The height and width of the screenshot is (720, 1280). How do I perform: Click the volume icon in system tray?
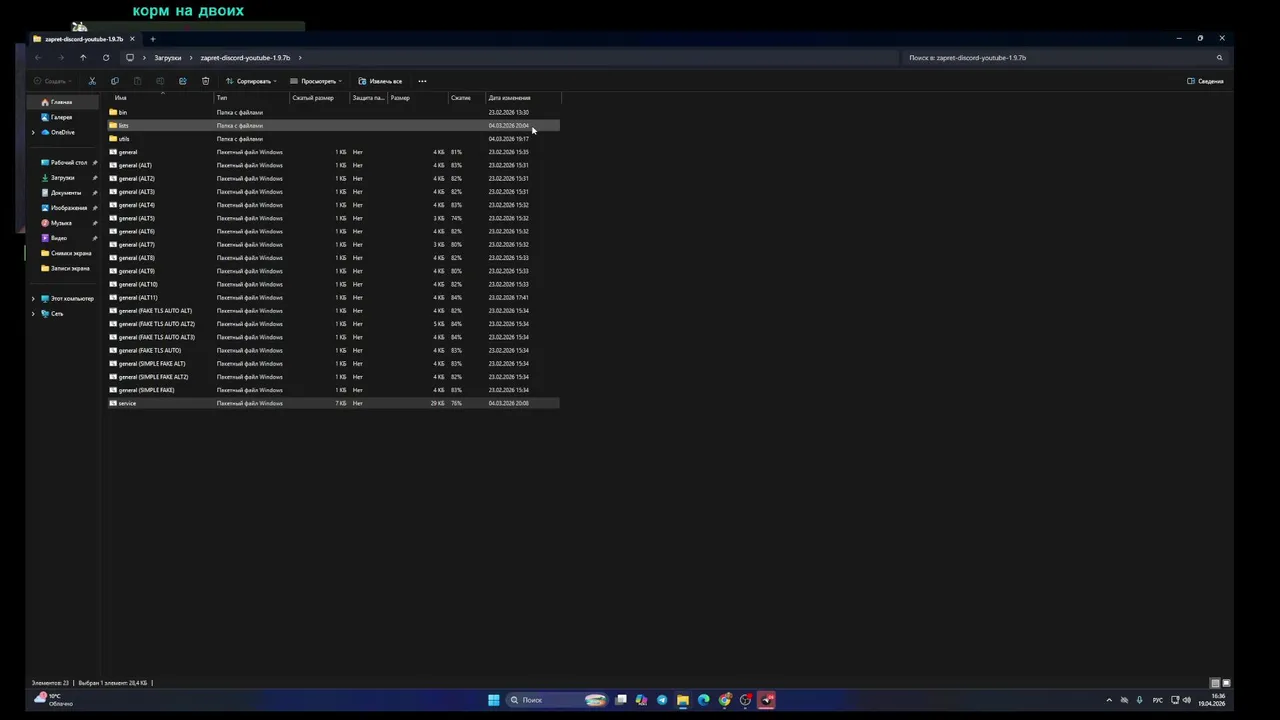[x=1187, y=700]
